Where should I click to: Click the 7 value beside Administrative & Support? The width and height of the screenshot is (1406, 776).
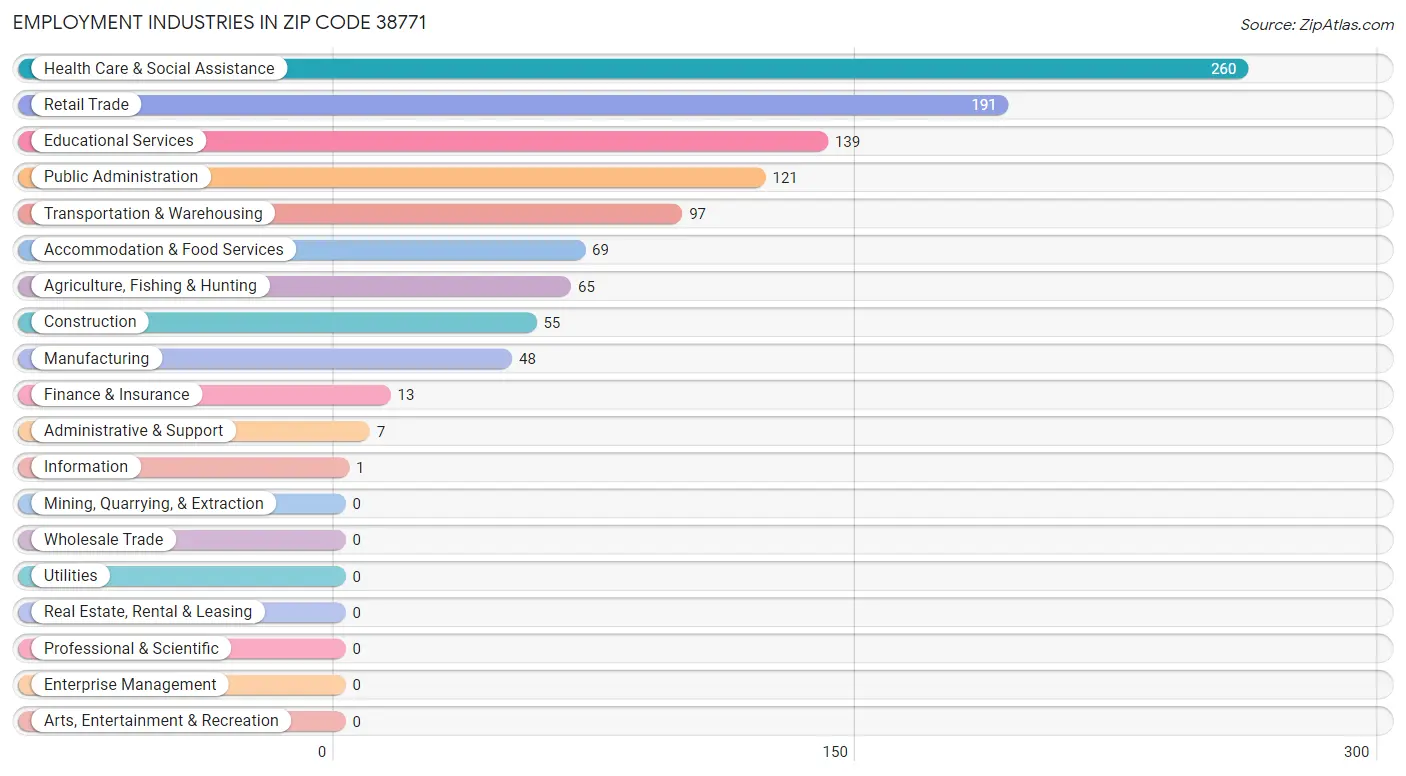tap(381, 431)
